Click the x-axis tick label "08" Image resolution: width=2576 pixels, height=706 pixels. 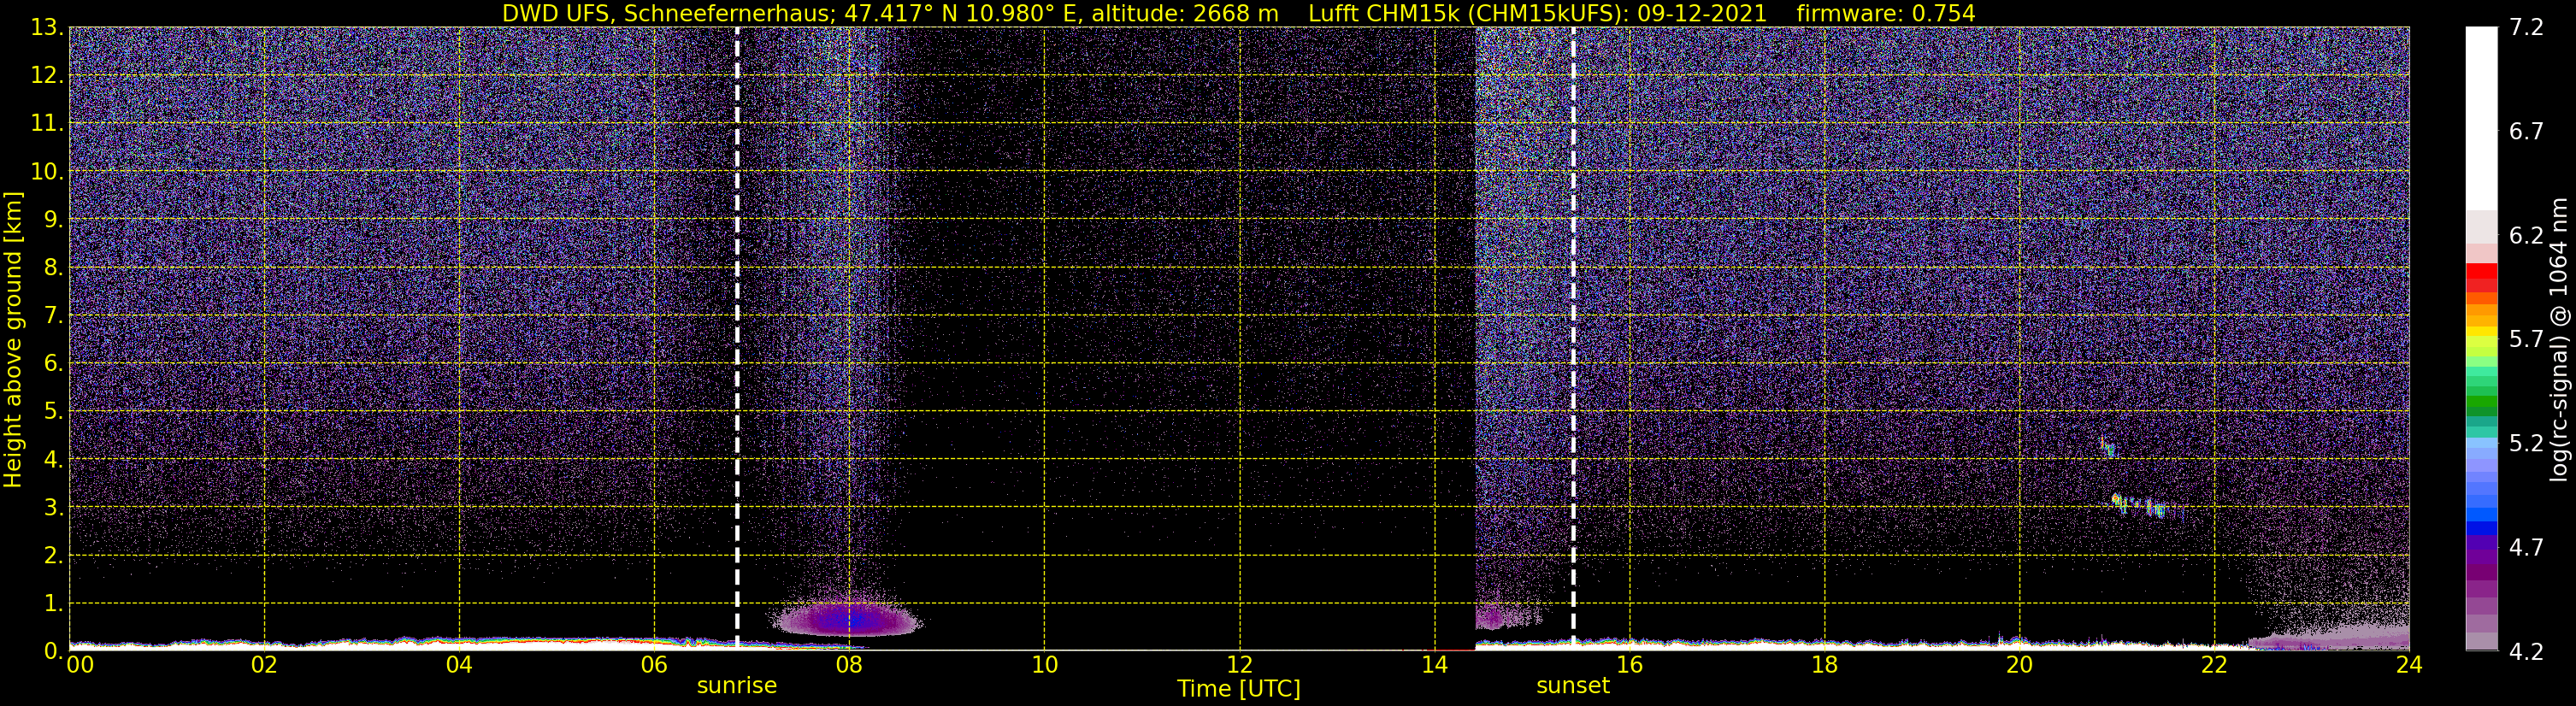click(x=849, y=665)
